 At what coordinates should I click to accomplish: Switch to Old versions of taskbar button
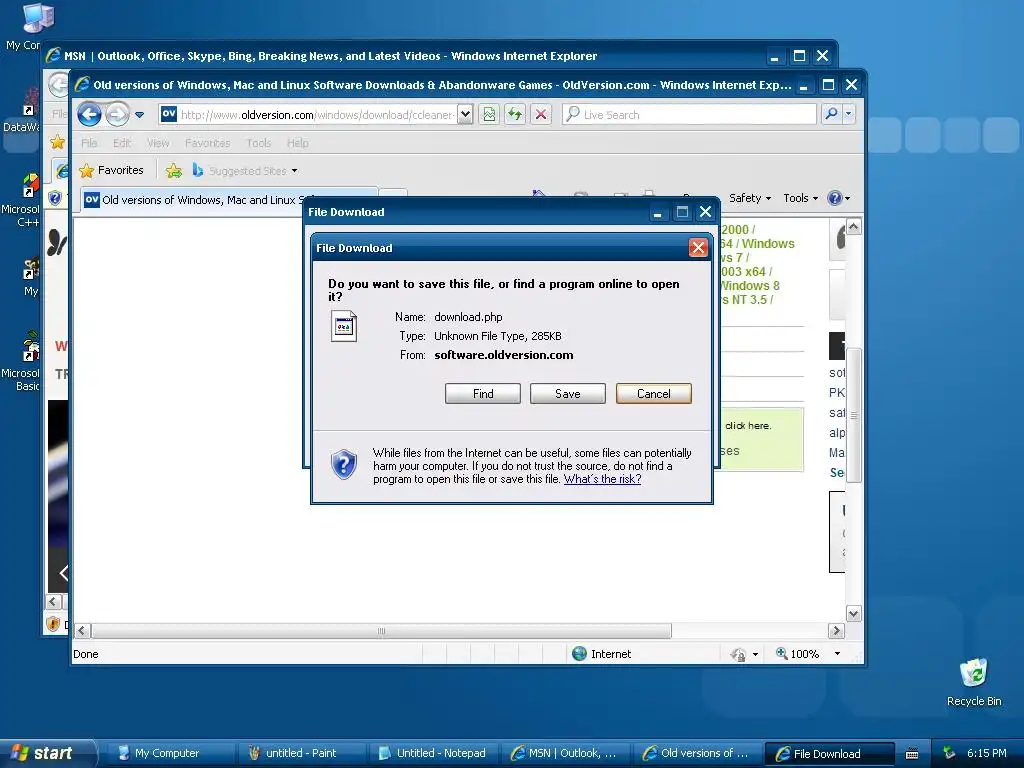click(696, 753)
